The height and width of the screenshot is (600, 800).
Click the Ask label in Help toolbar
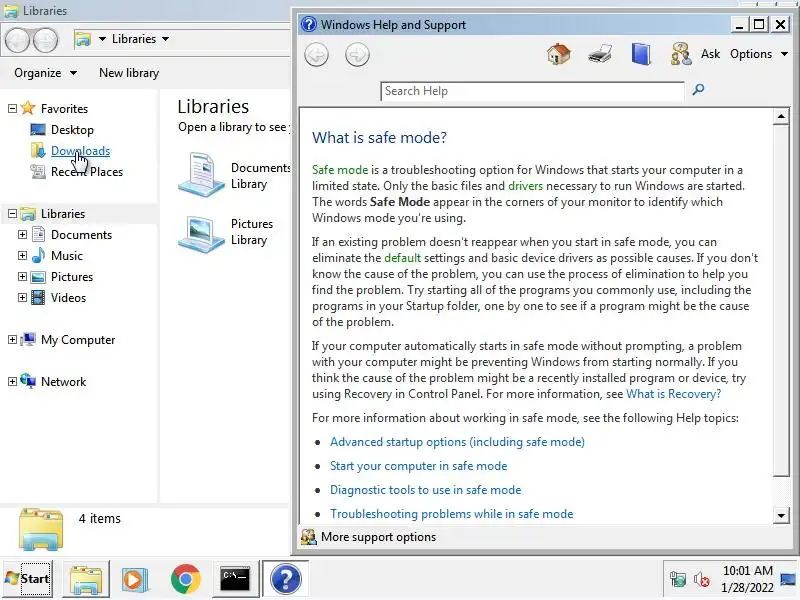[710, 54]
